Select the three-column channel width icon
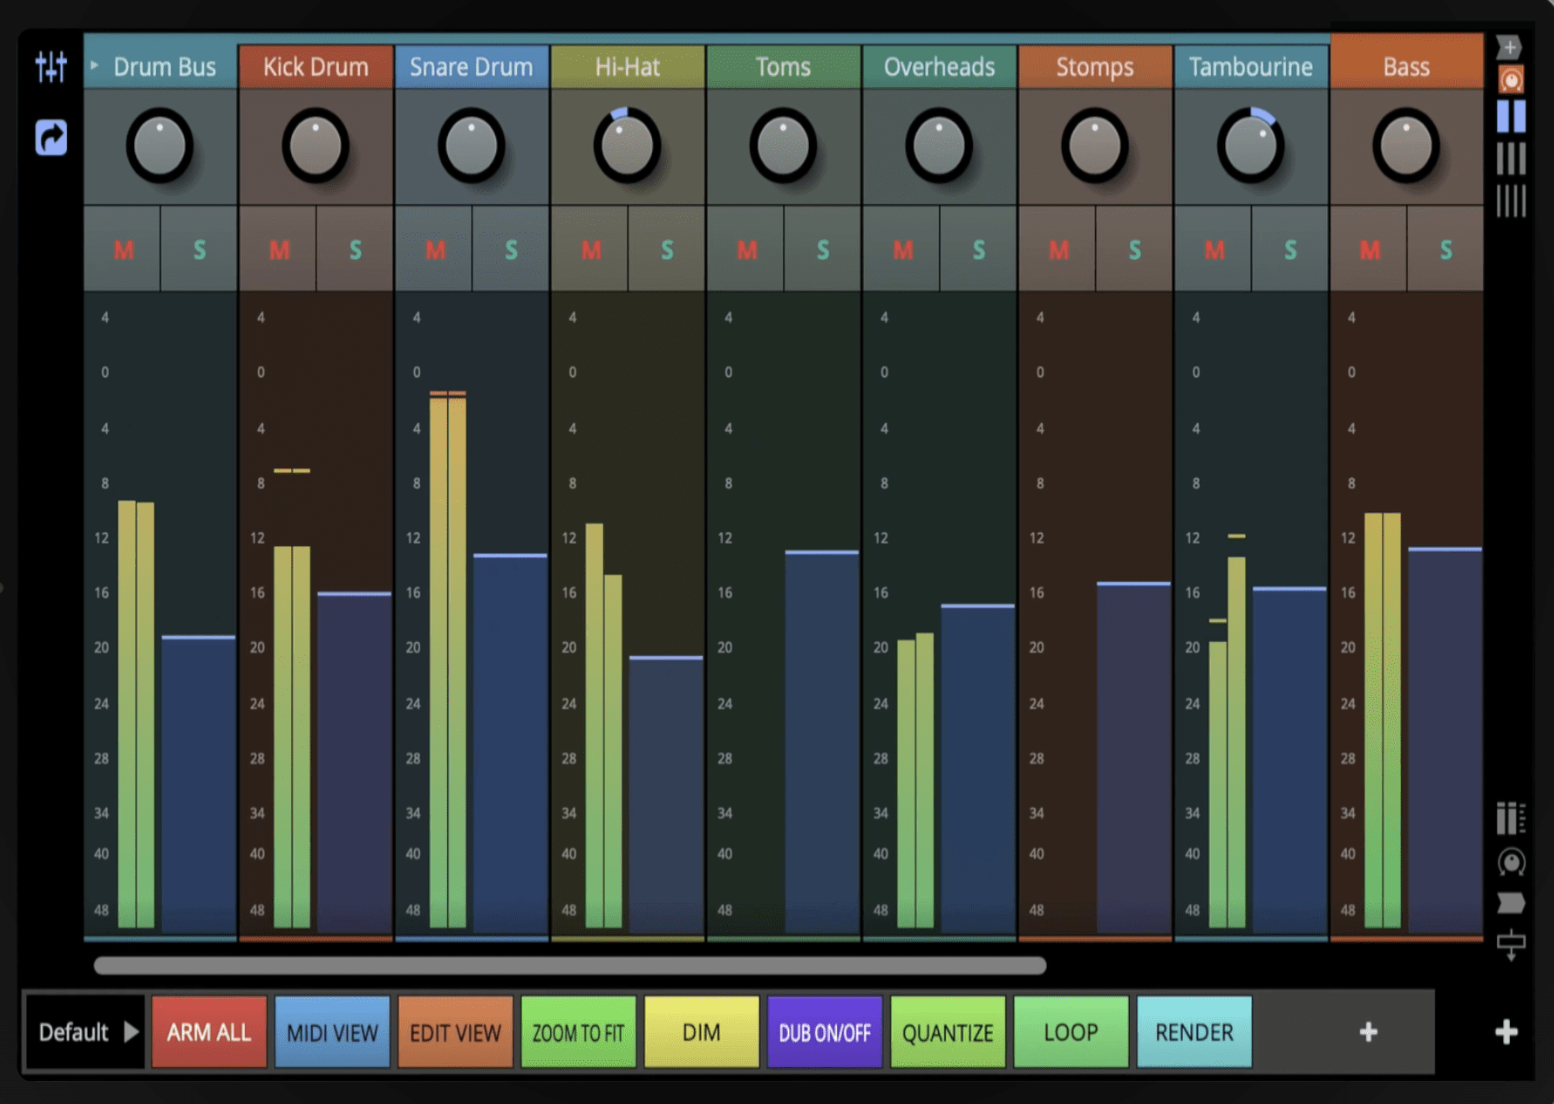The image size is (1554, 1104). point(1510,158)
